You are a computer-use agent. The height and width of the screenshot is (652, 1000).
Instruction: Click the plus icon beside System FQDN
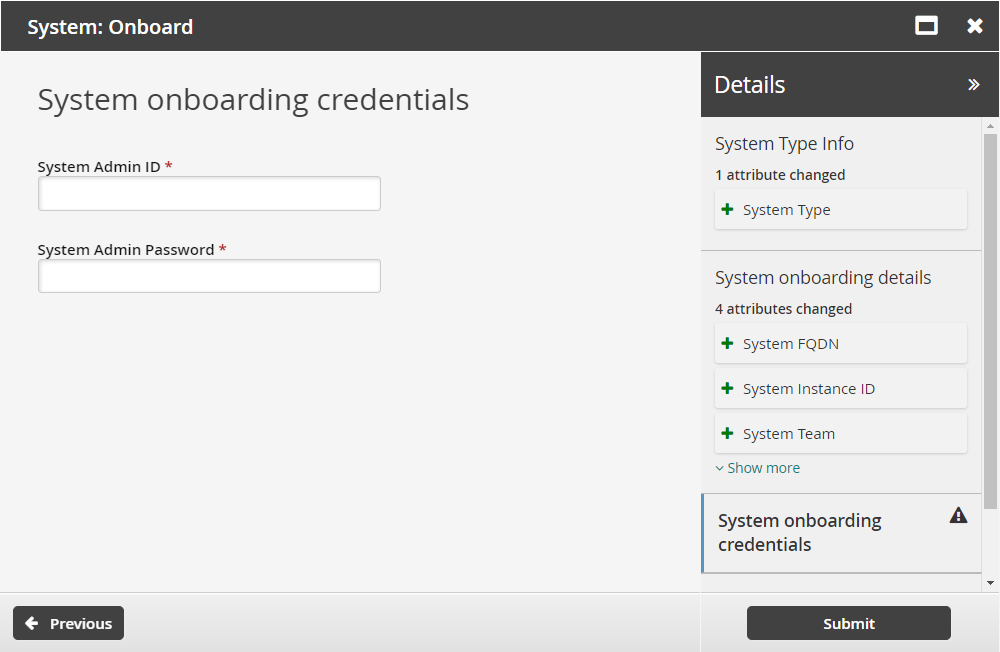click(x=728, y=344)
